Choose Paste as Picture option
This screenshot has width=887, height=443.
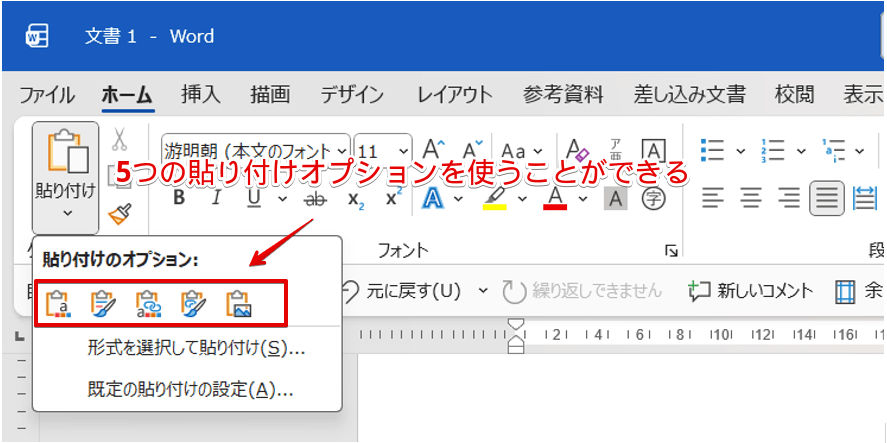239,303
